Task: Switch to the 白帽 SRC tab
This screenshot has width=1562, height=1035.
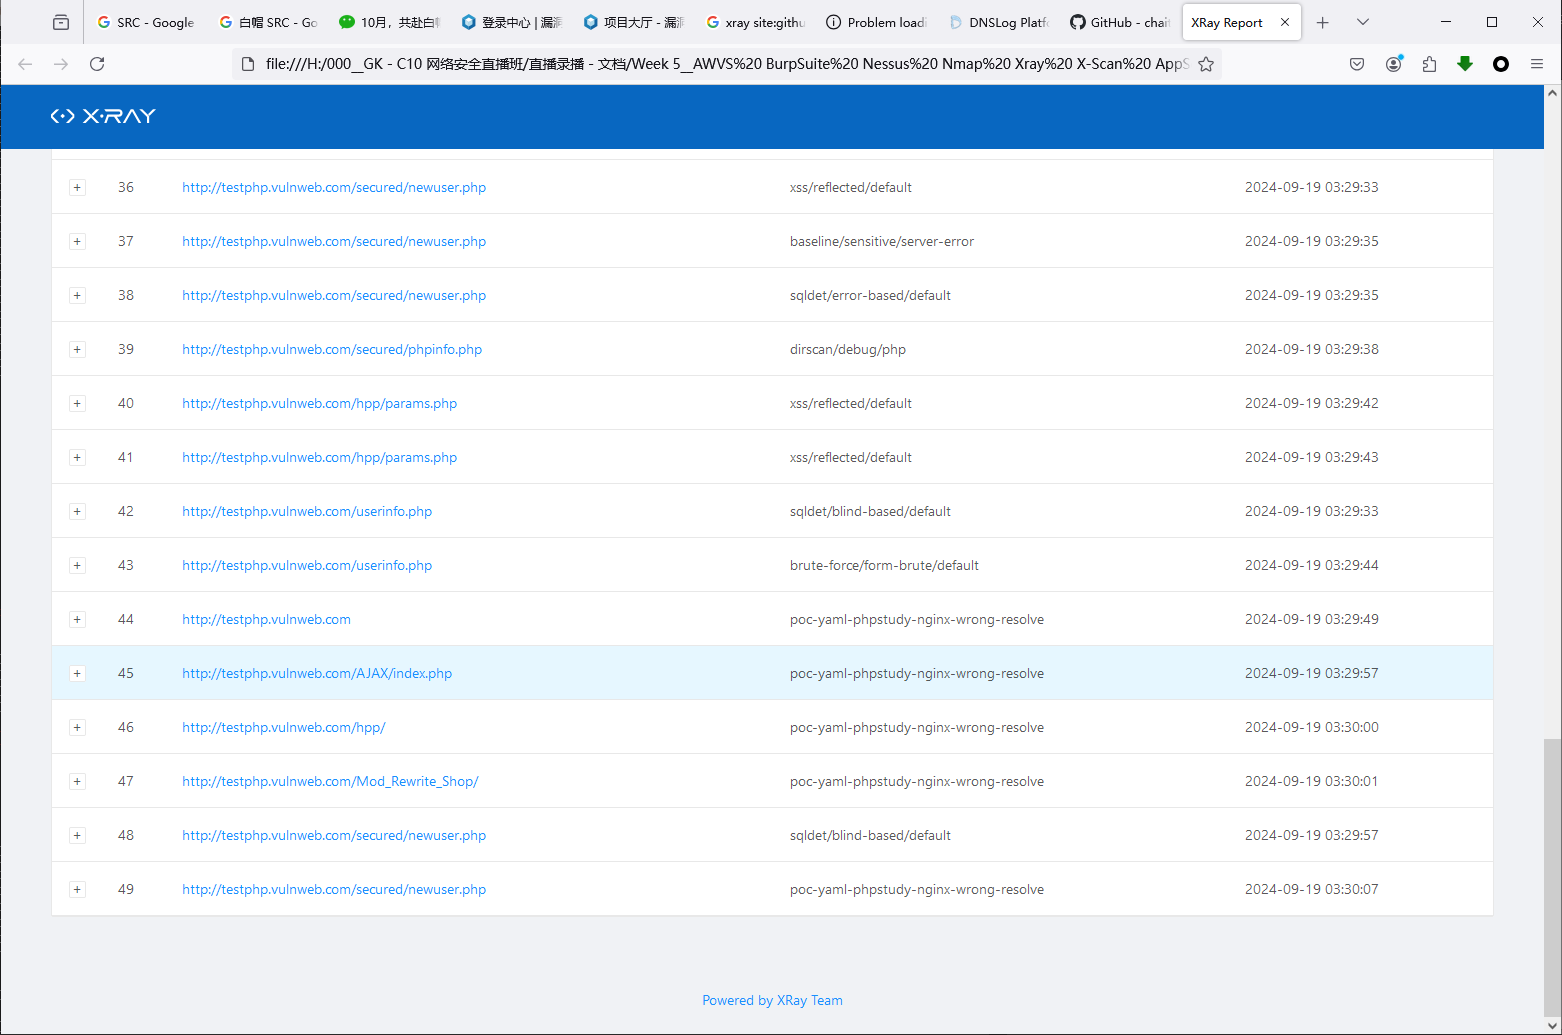Action: point(268,22)
